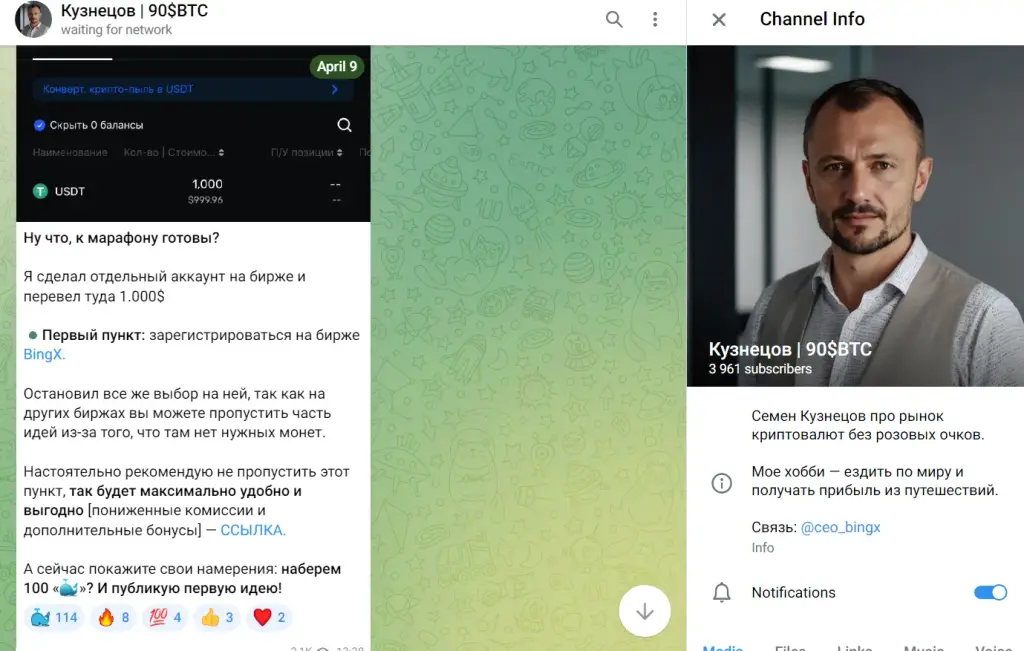
Task: Switch to the Links tab
Action: 854,648
